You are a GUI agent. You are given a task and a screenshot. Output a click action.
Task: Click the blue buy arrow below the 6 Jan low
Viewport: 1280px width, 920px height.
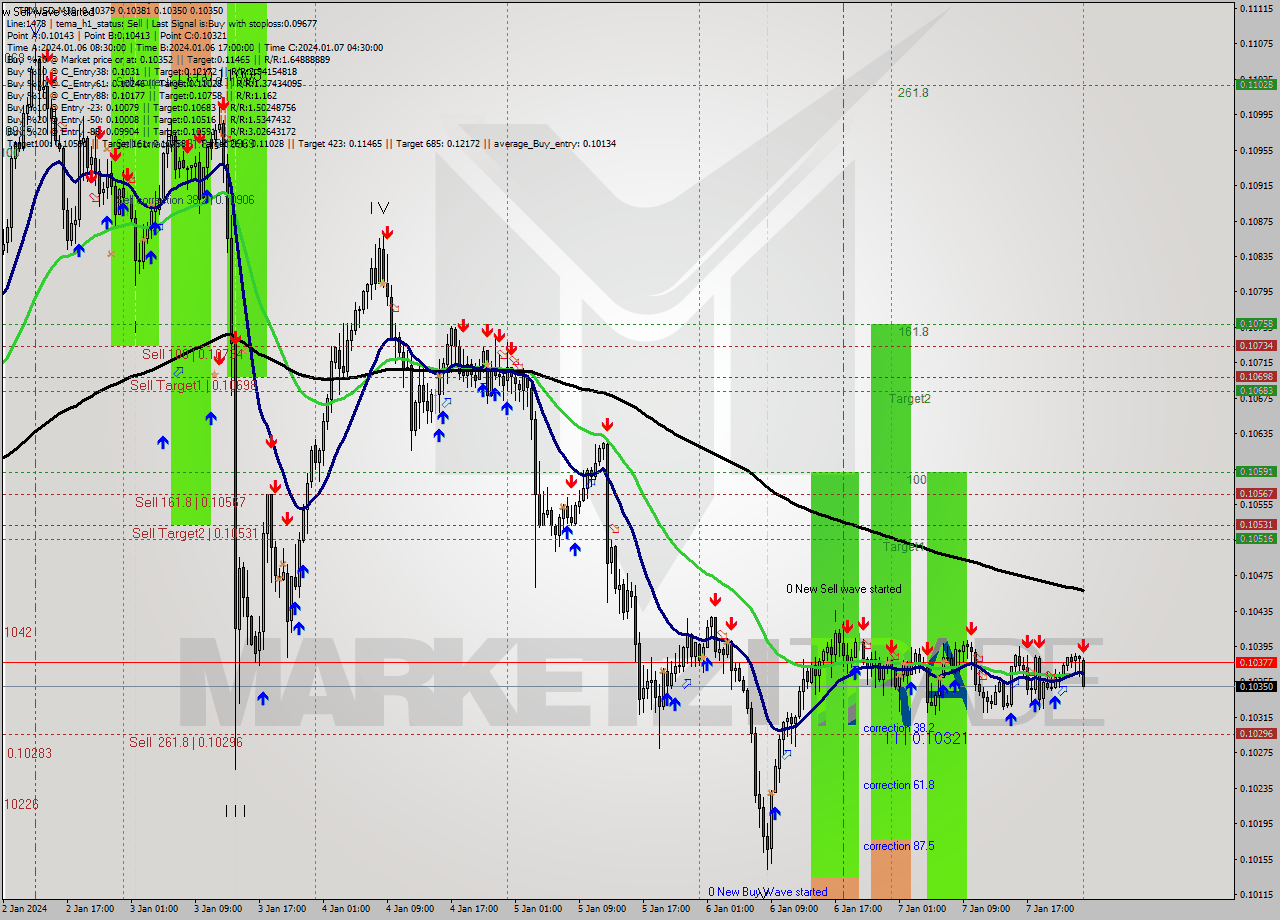[774, 812]
